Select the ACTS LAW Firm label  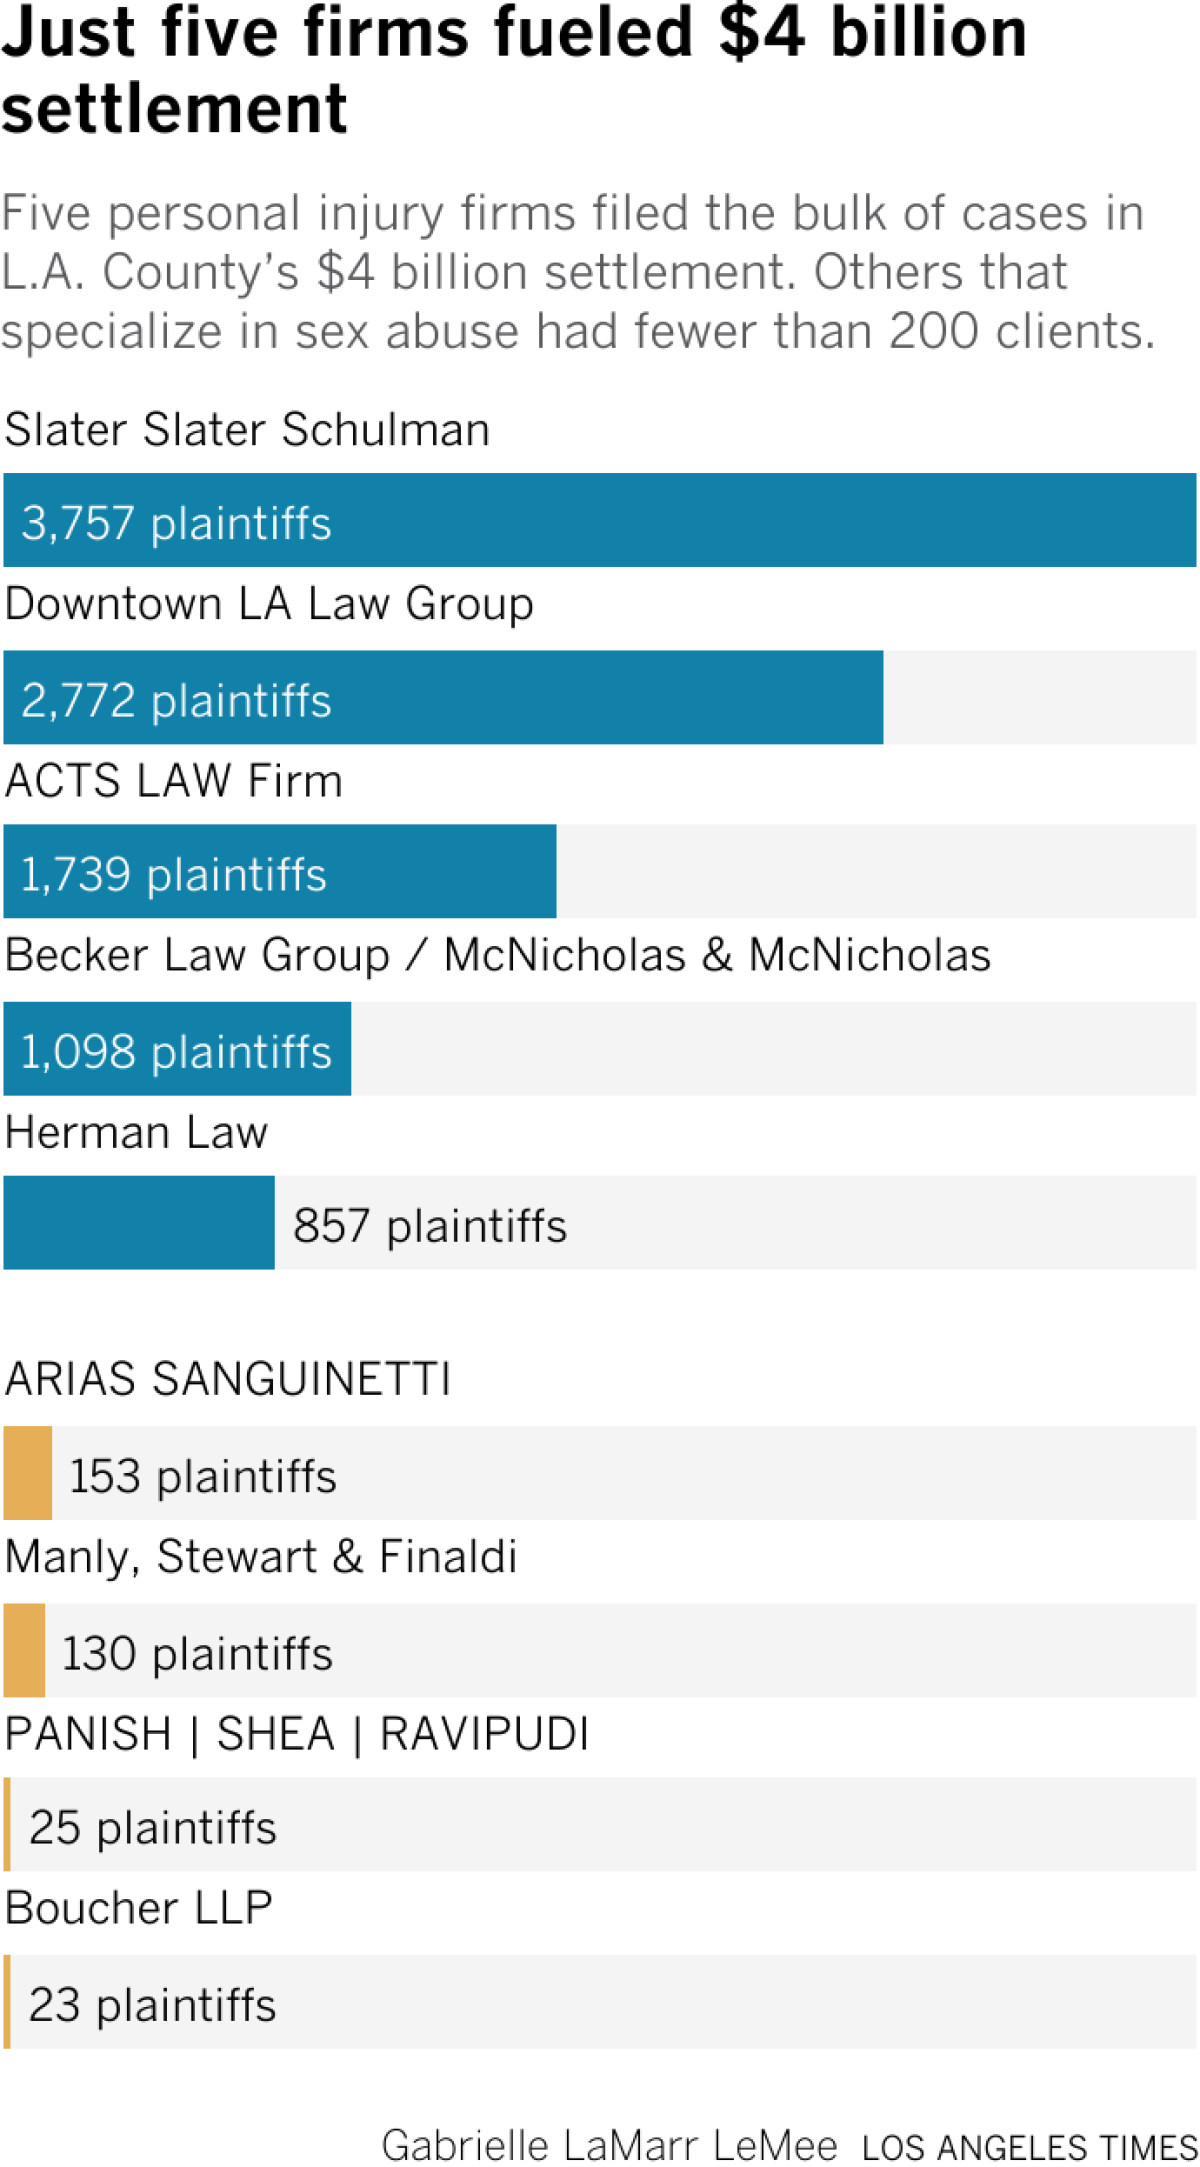174,781
